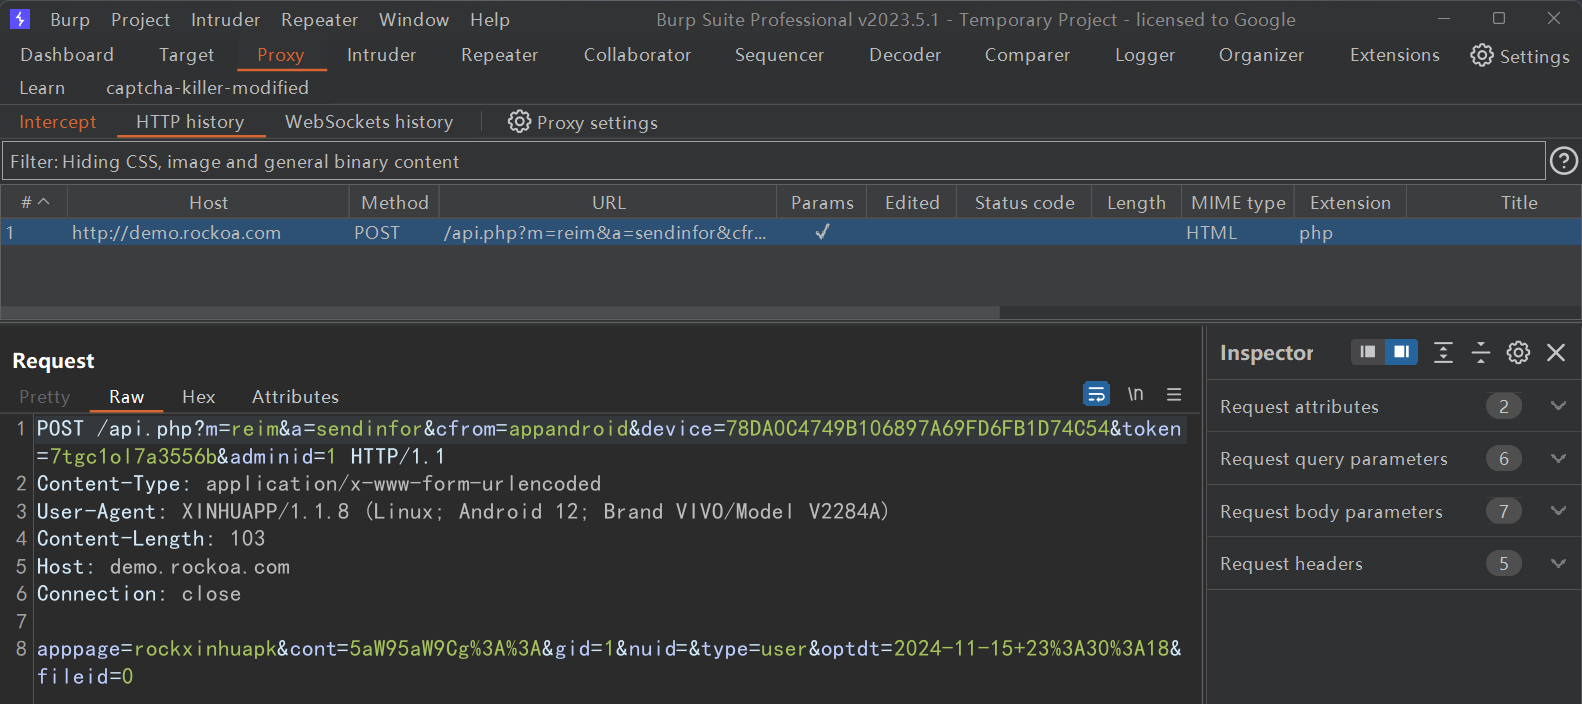Open the Help menu
The height and width of the screenshot is (704, 1582).
[490, 20]
